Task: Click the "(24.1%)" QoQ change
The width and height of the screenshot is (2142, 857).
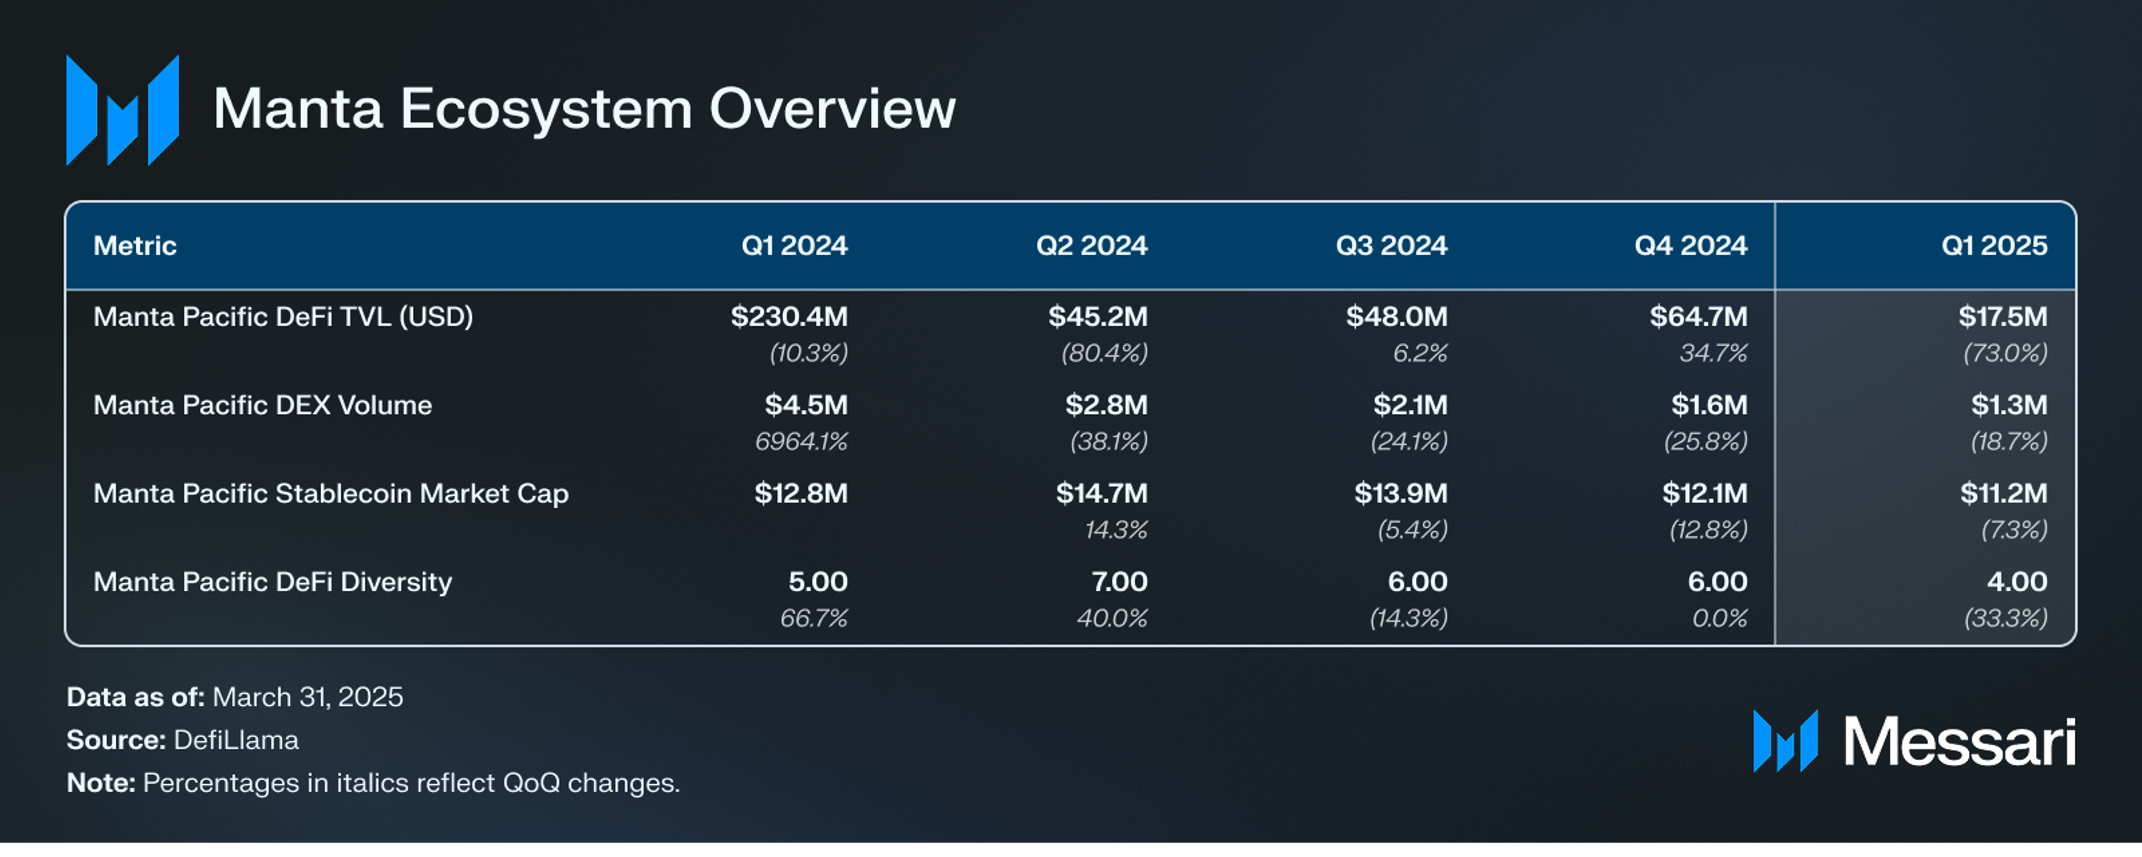Action: tap(1408, 441)
